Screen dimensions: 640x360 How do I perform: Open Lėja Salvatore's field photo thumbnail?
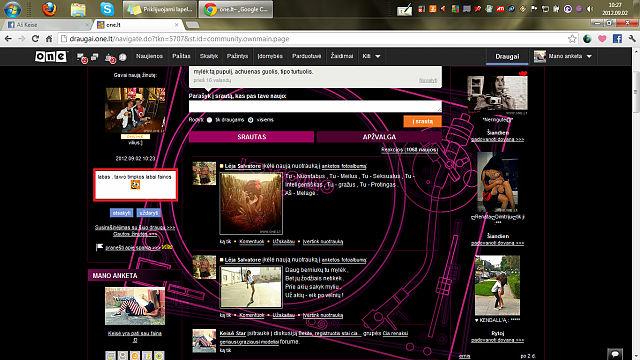click(x=251, y=203)
